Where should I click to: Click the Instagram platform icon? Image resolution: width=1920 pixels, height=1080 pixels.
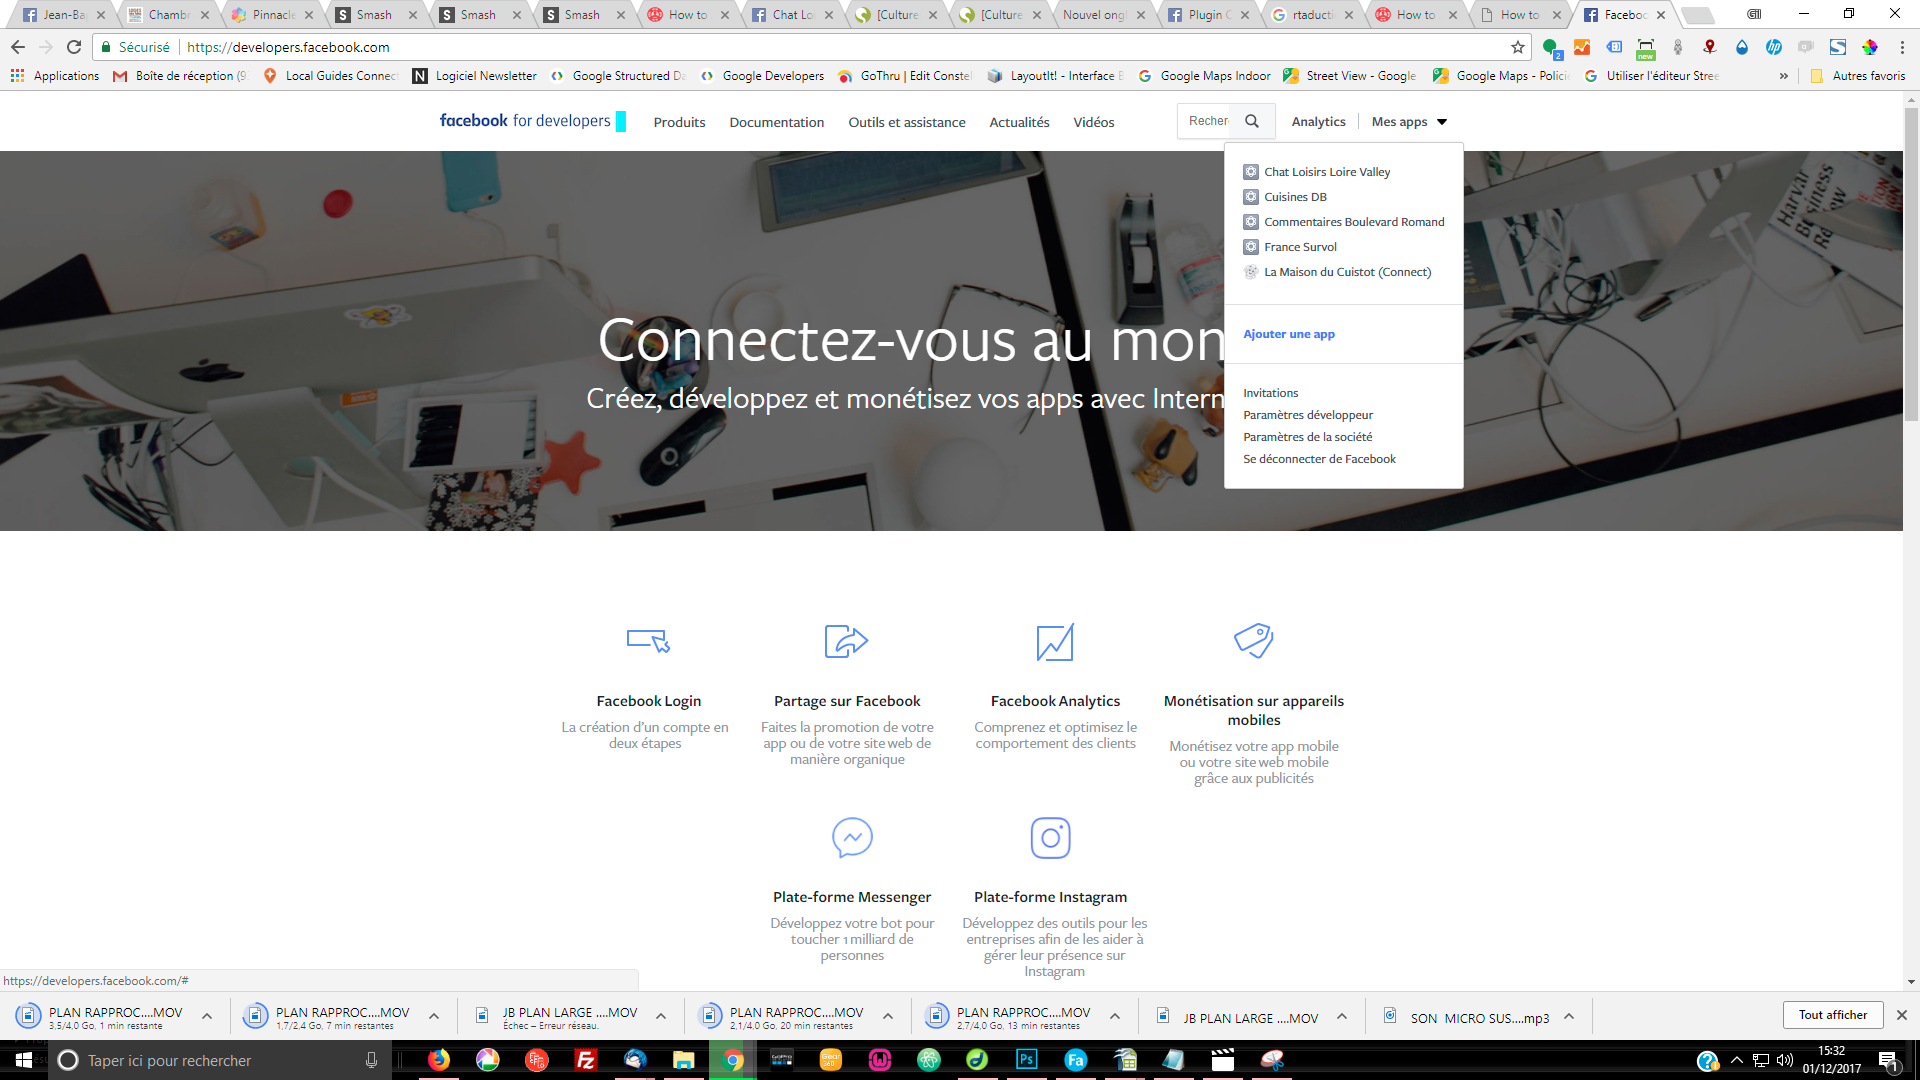(x=1050, y=838)
